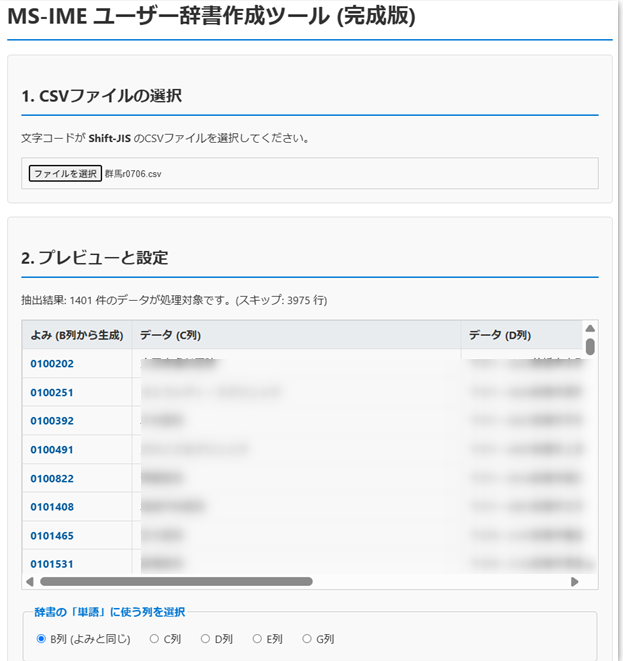Click the 0101531 reading cell
This screenshot has width=623, height=661.
coord(77,563)
